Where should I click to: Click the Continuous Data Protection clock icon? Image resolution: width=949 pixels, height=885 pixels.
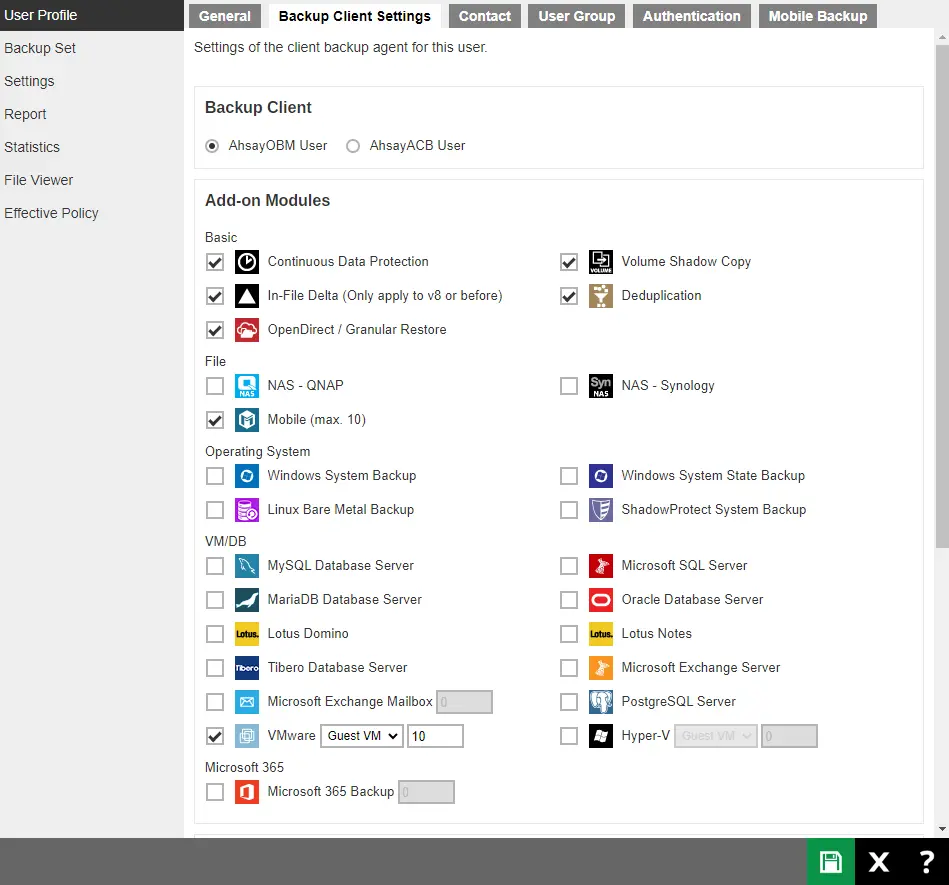coord(247,262)
